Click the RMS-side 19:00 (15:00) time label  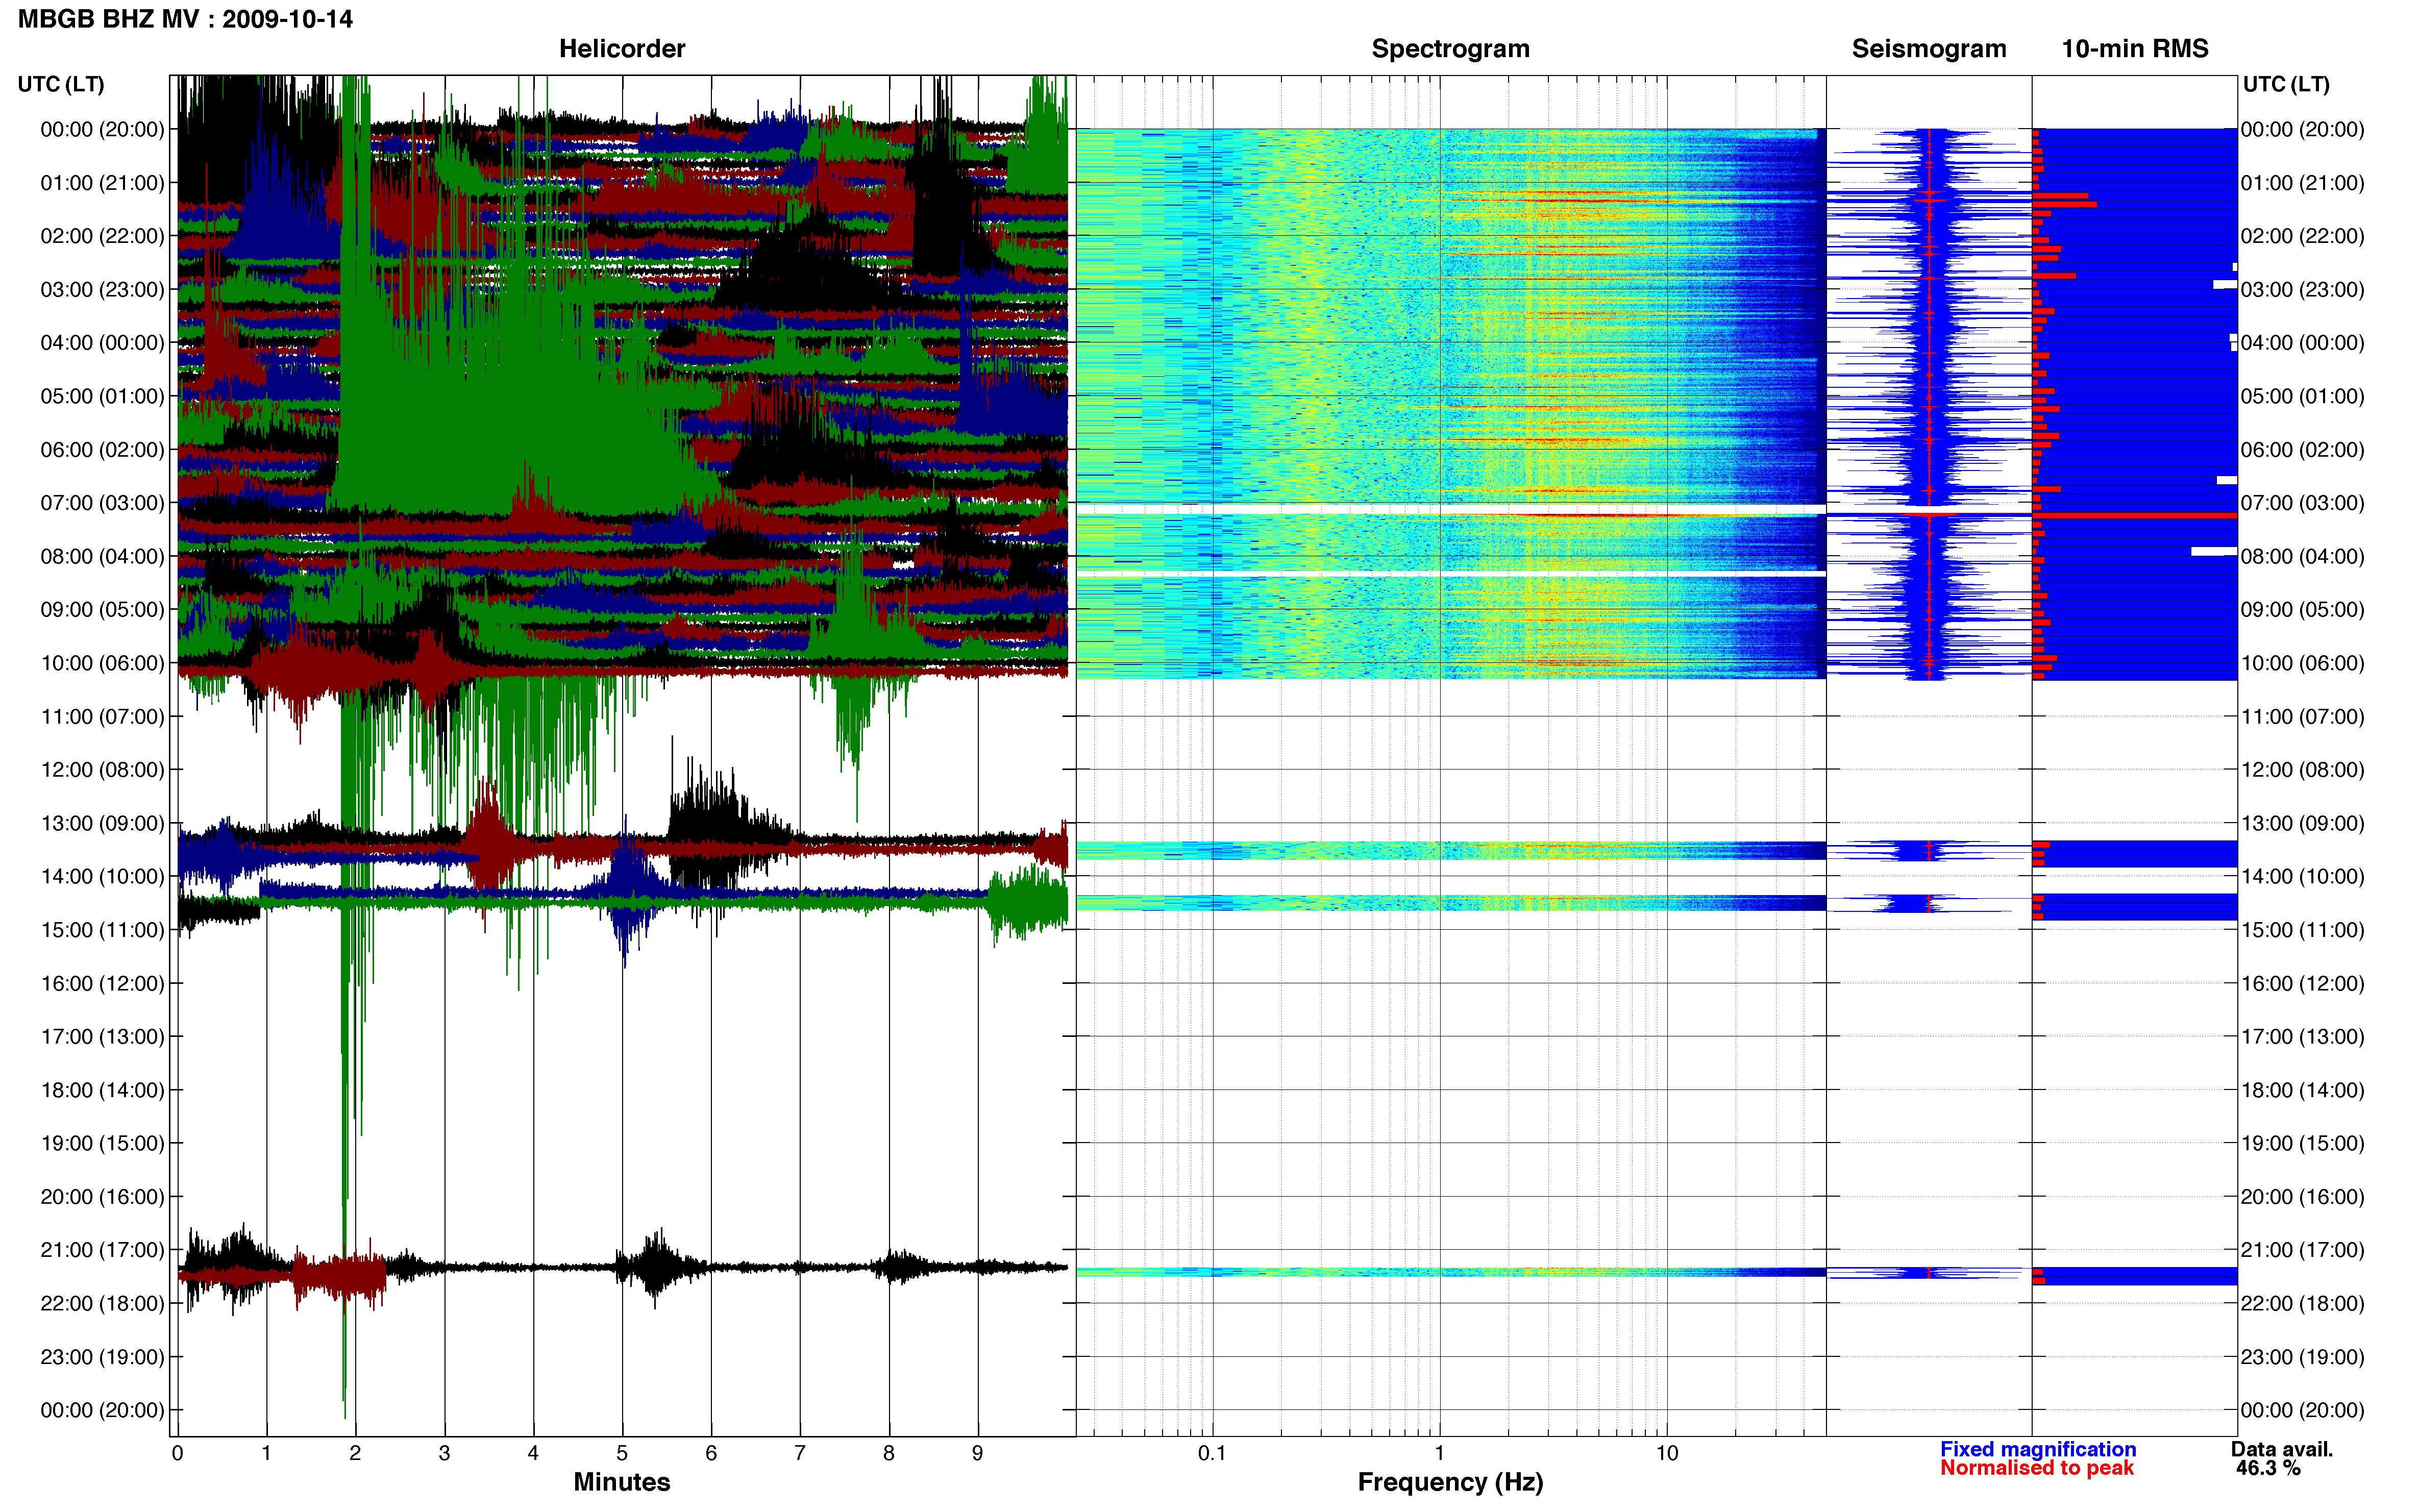pos(2303,1143)
